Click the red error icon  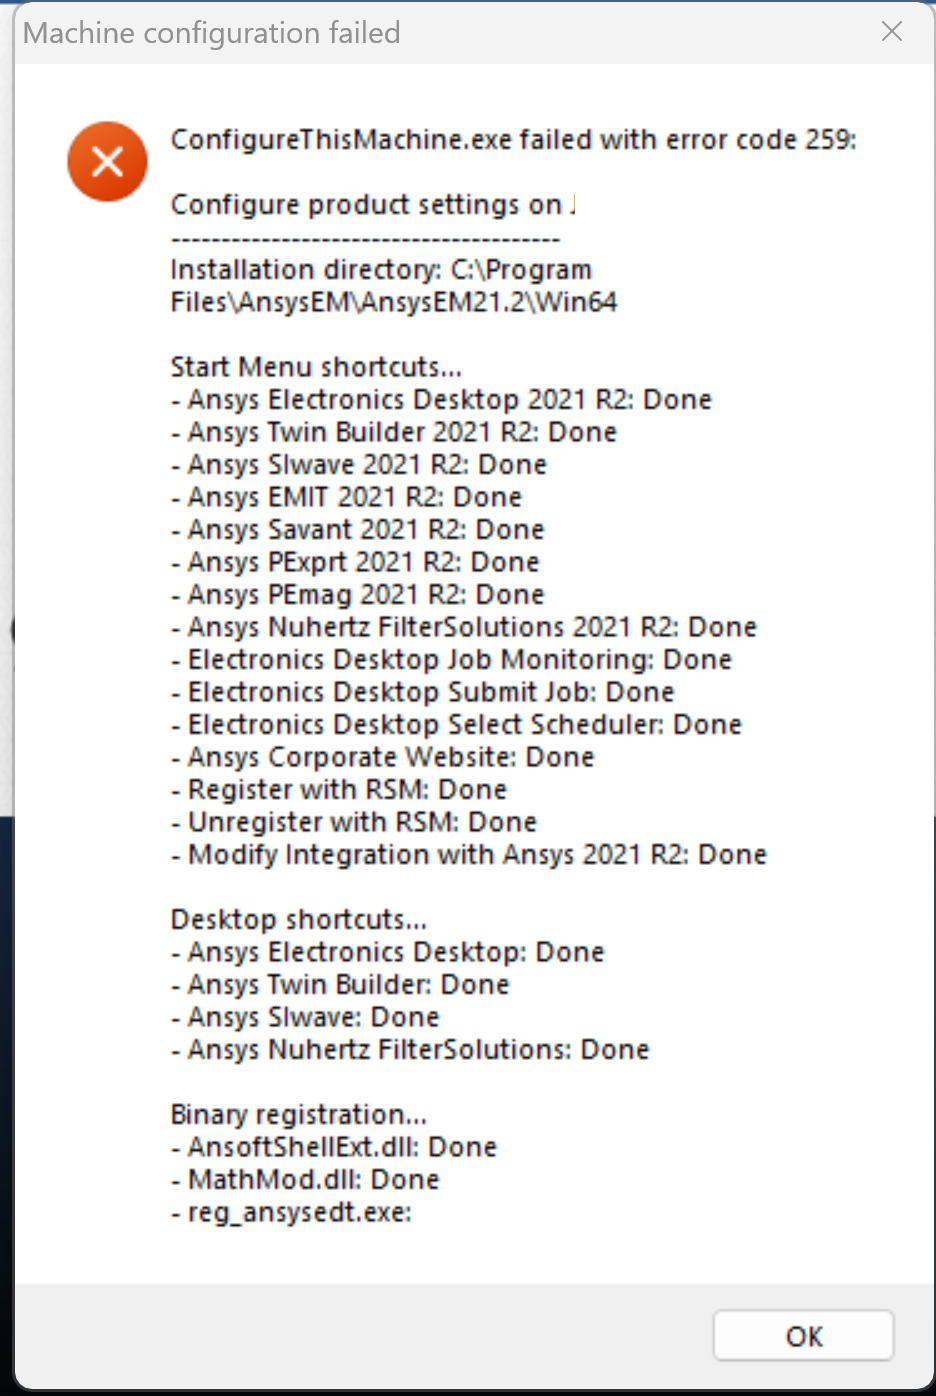107,161
